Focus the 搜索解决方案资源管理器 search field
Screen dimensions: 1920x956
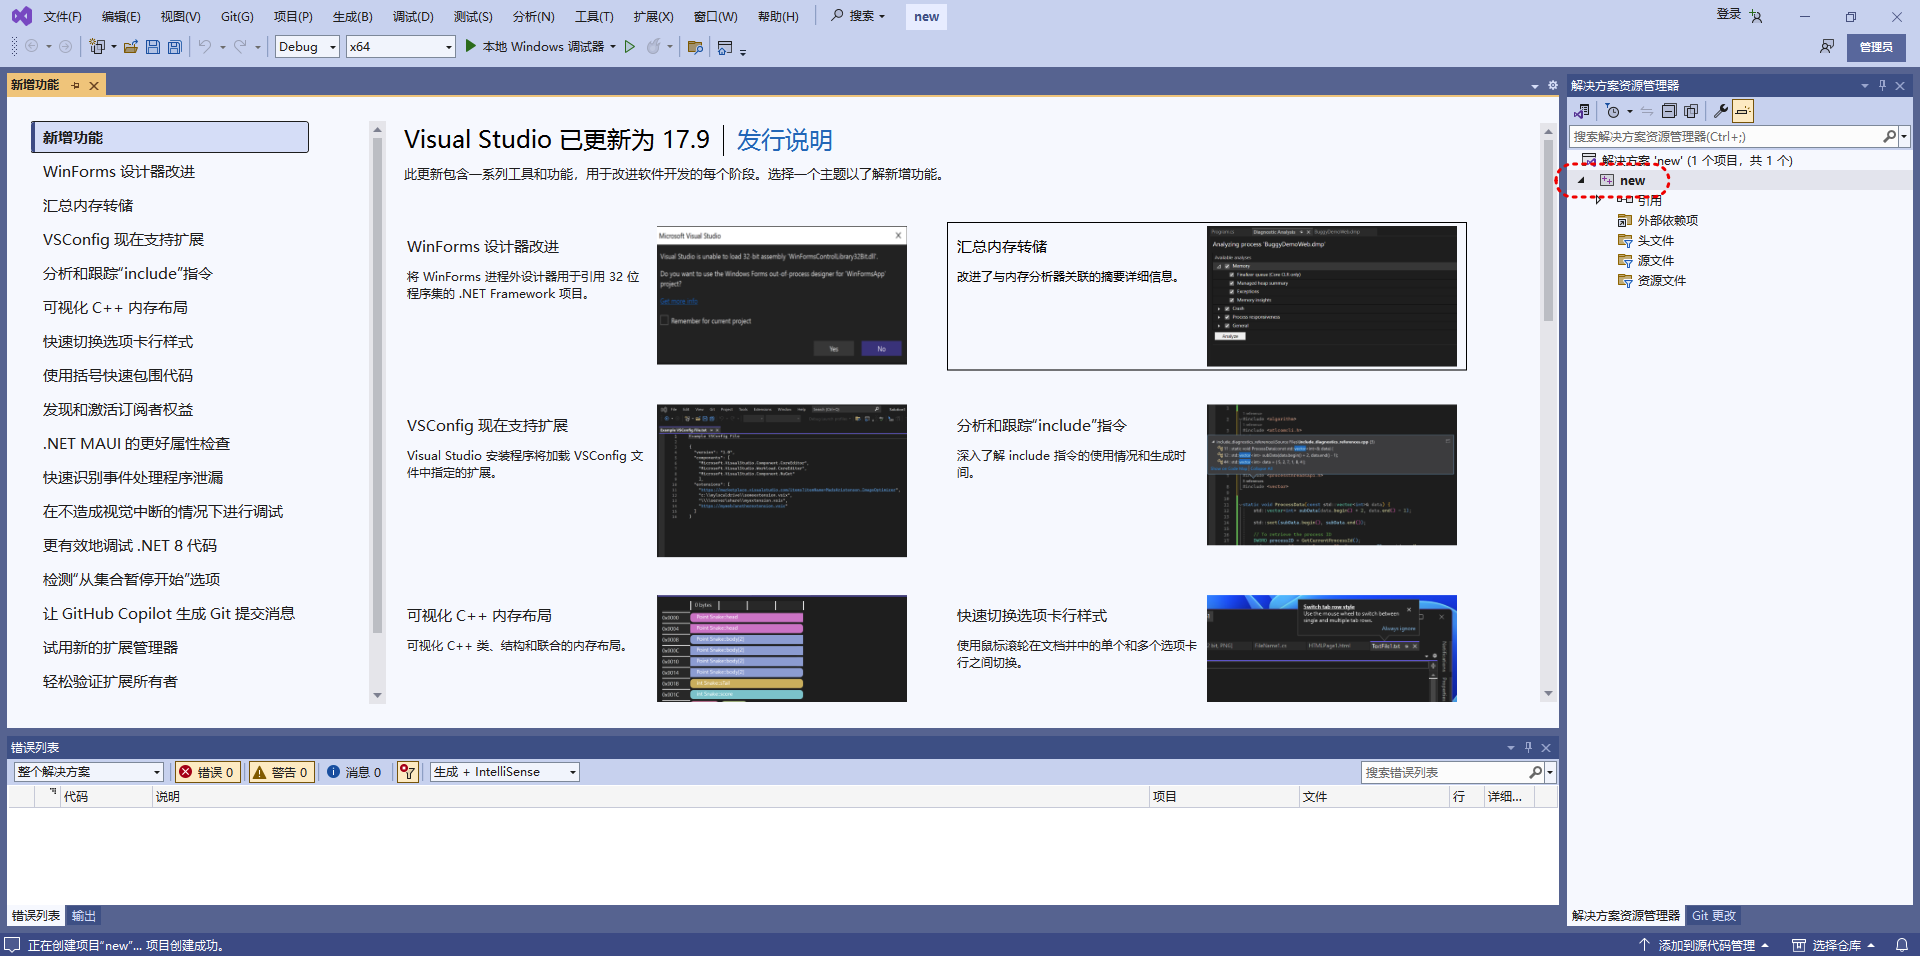click(1725, 137)
